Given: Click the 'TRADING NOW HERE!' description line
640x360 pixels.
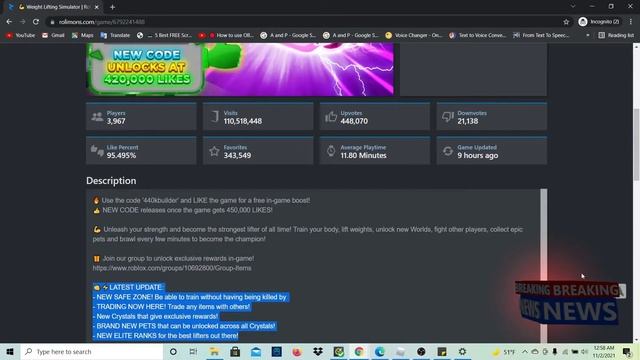Looking at the screenshot, I should click(x=172, y=307).
